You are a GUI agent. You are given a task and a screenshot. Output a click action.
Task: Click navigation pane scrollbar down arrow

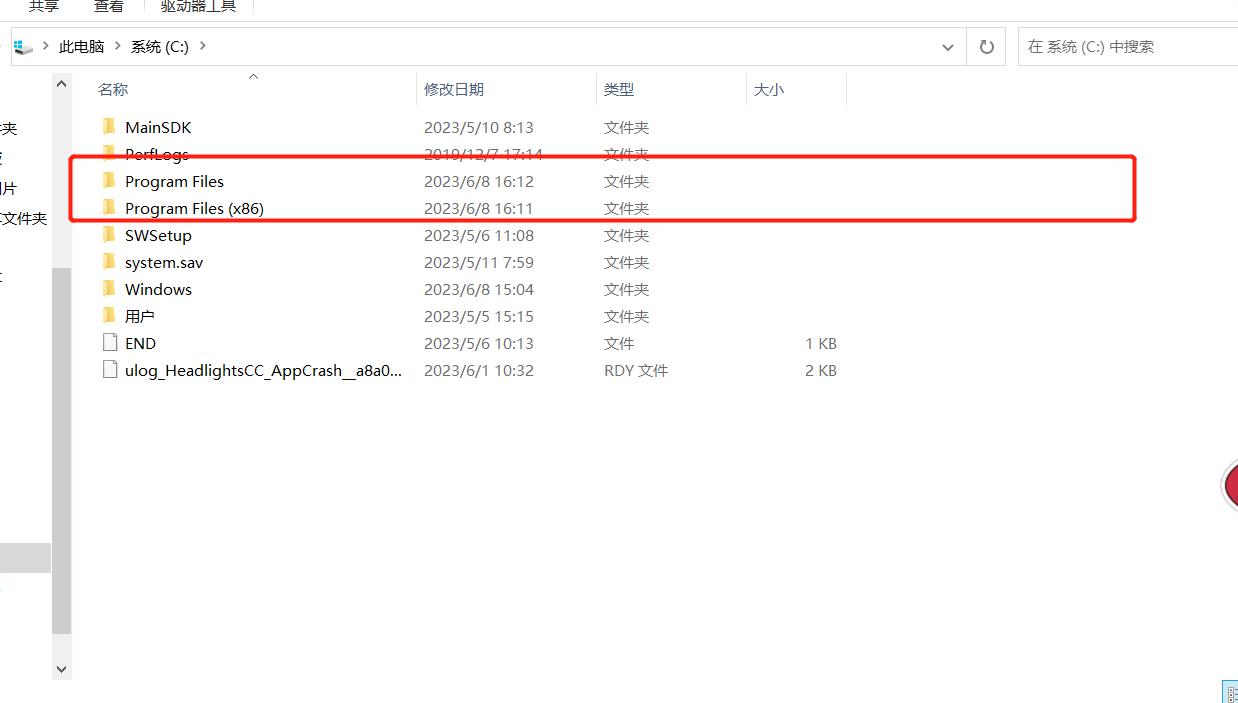61,669
